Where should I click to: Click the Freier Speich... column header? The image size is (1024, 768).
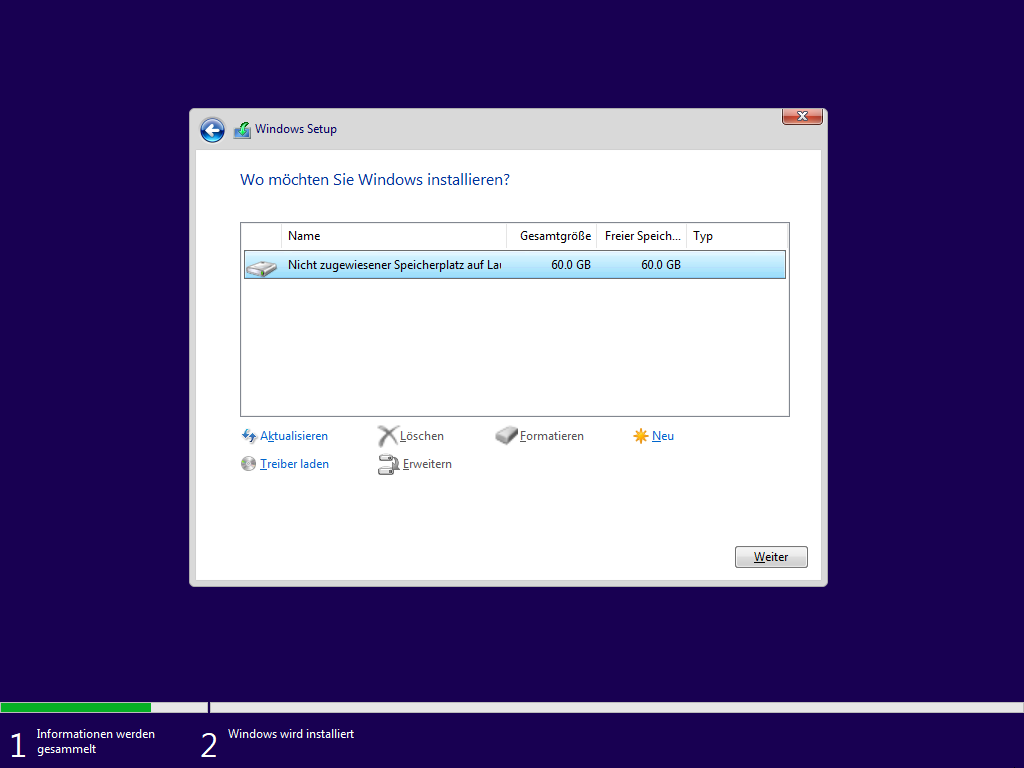(642, 236)
